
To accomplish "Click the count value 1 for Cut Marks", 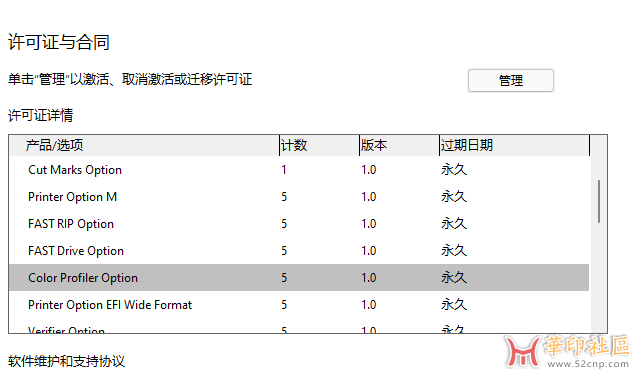I will click(284, 170).
